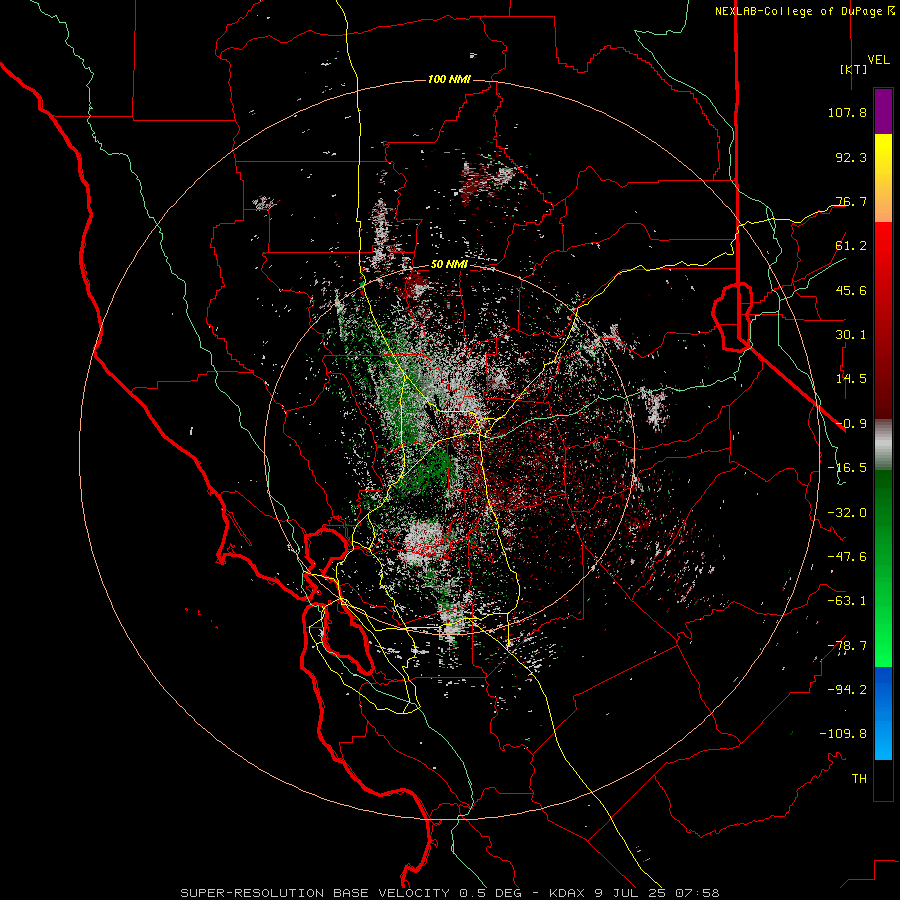Screen dimensions: 900x900
Task: Click the TH legend label
Action: [x=859, y=779]
